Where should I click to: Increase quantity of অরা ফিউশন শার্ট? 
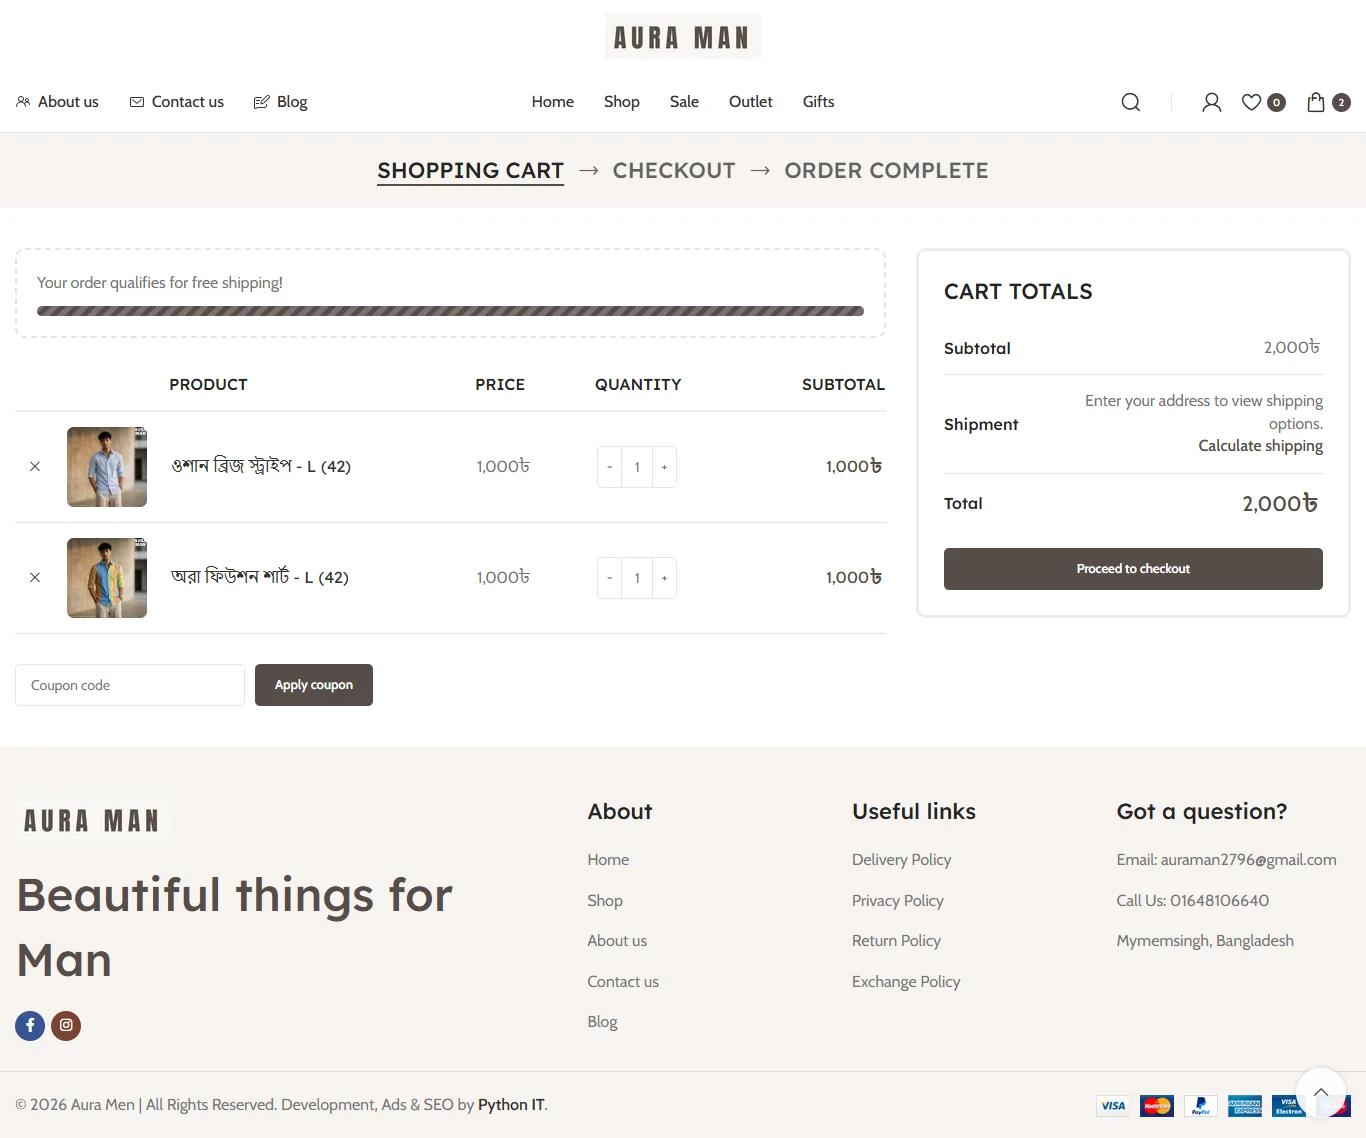[x=664, y=578]
